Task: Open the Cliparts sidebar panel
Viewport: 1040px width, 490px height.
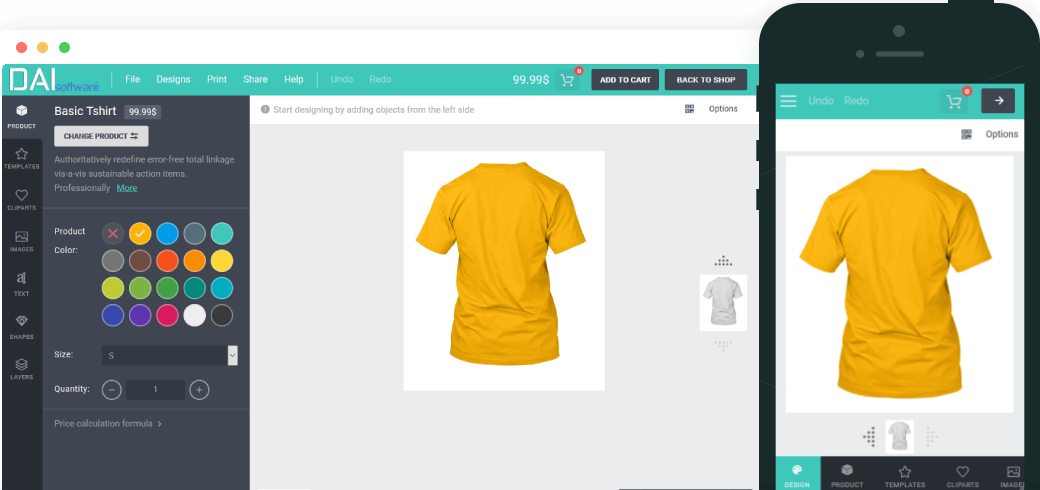Action: (x=22, y=200)
